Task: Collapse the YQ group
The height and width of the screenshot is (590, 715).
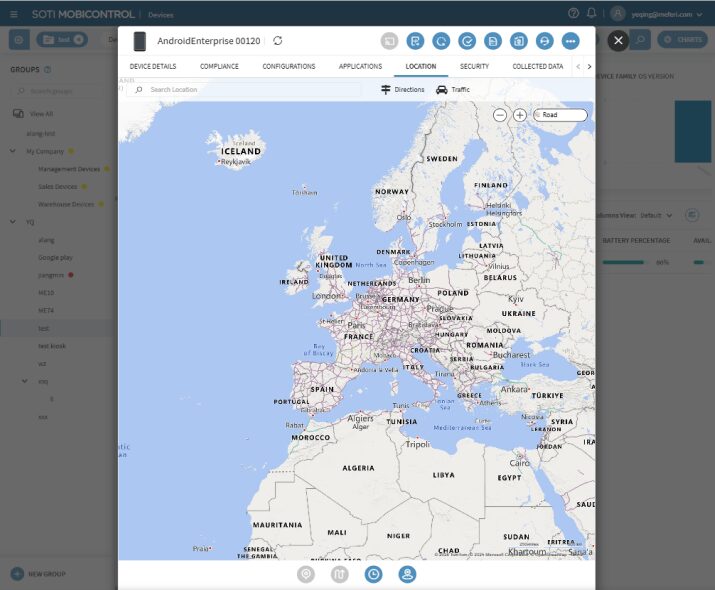Action: [x=12, y=222]
